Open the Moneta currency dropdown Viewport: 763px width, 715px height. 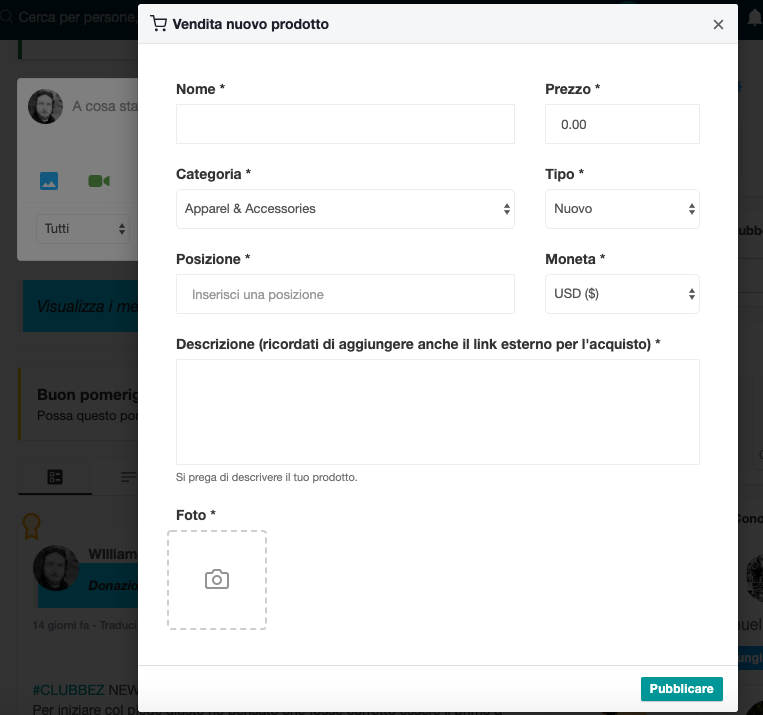click(622, 294)
